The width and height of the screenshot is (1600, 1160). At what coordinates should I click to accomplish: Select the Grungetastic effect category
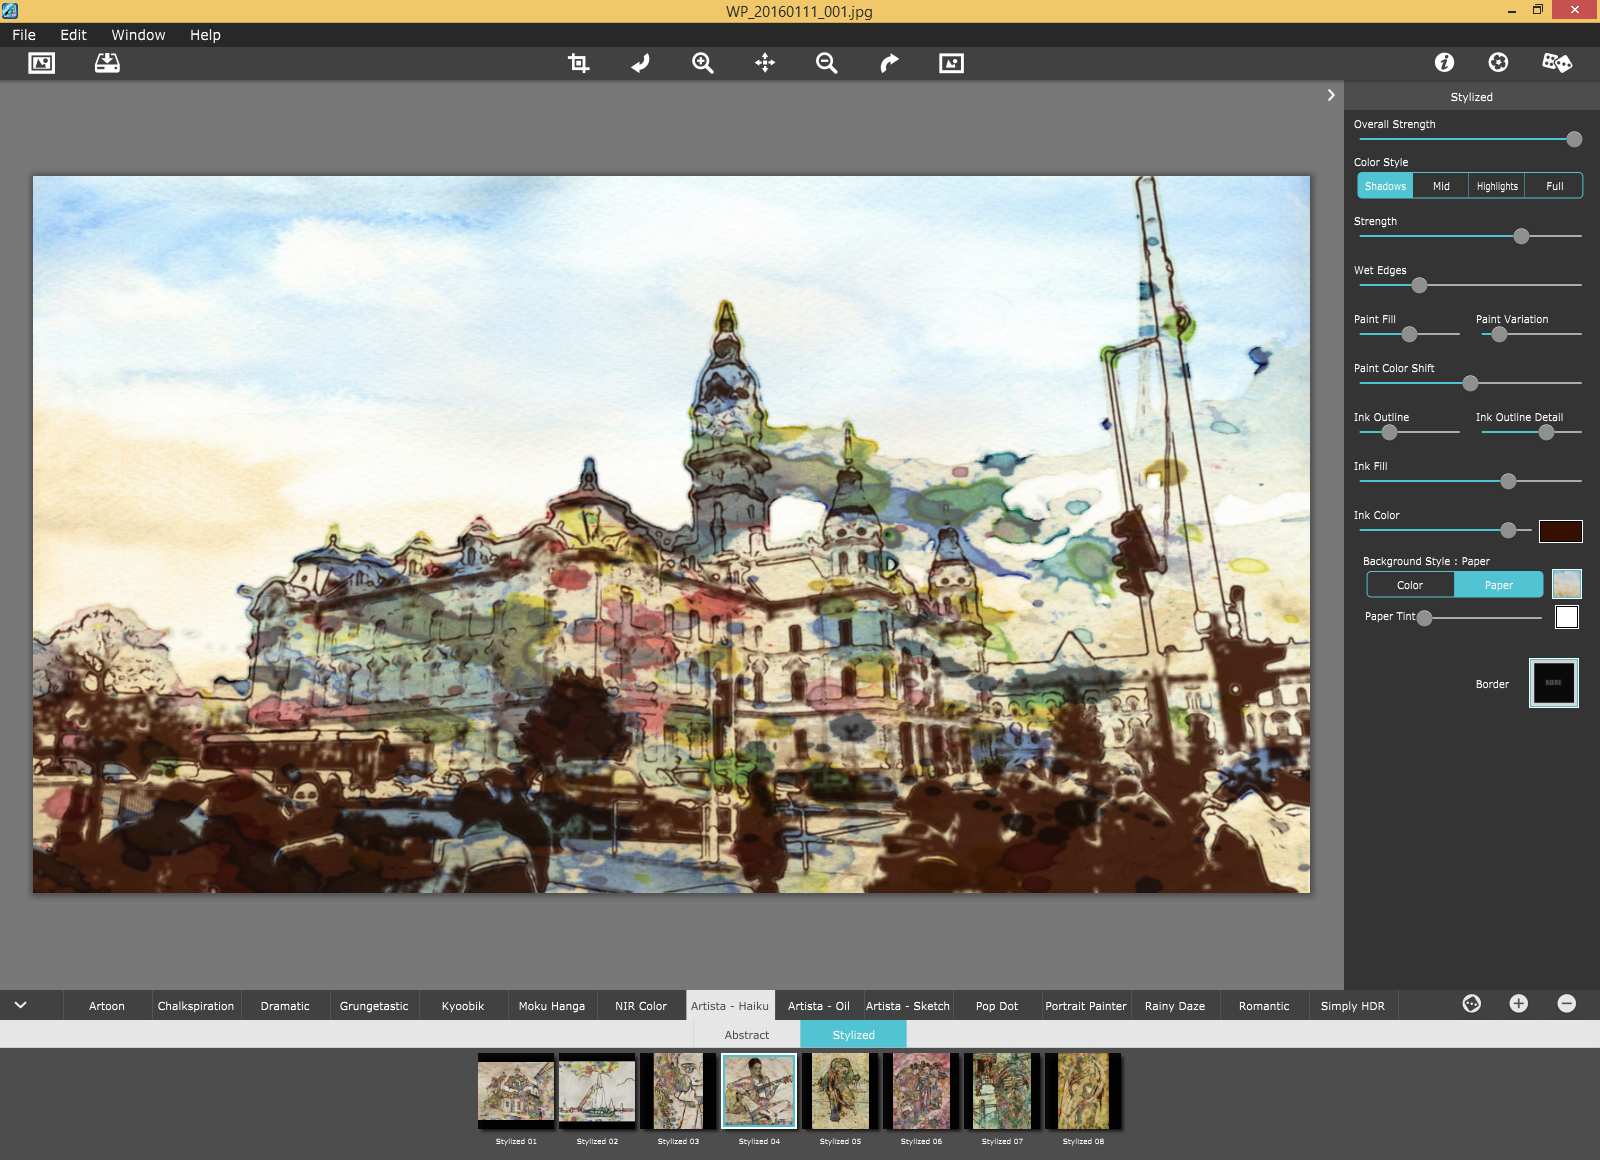(374, 1006)
